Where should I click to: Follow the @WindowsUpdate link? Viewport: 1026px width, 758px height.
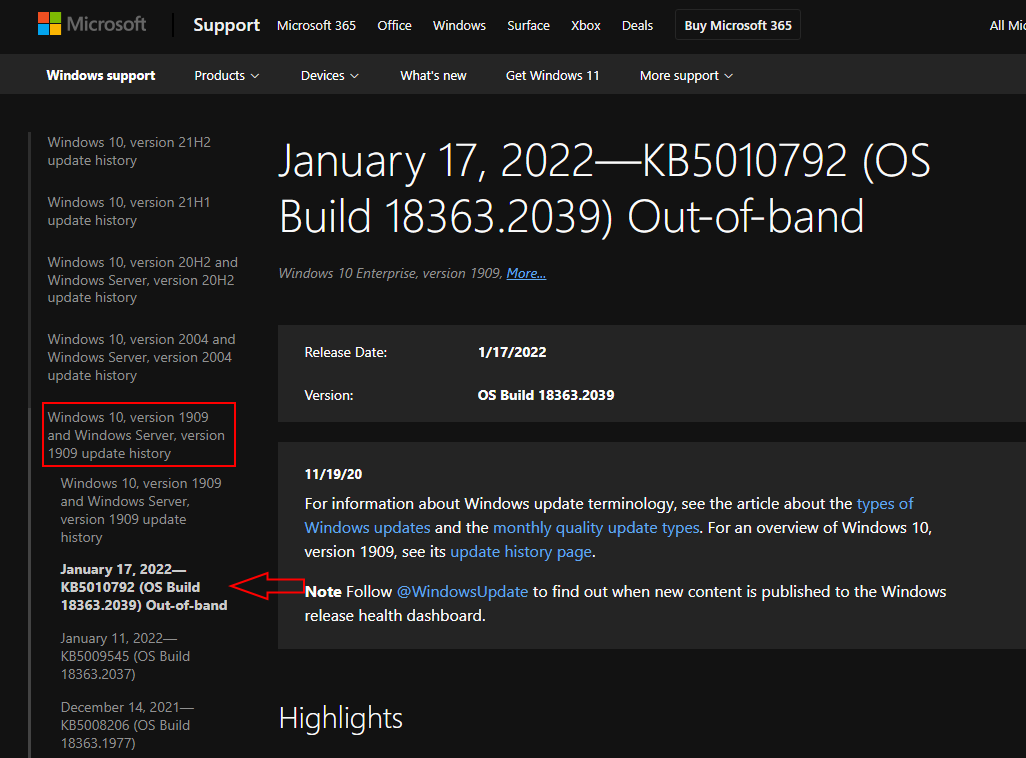click(x=462, y=591)
